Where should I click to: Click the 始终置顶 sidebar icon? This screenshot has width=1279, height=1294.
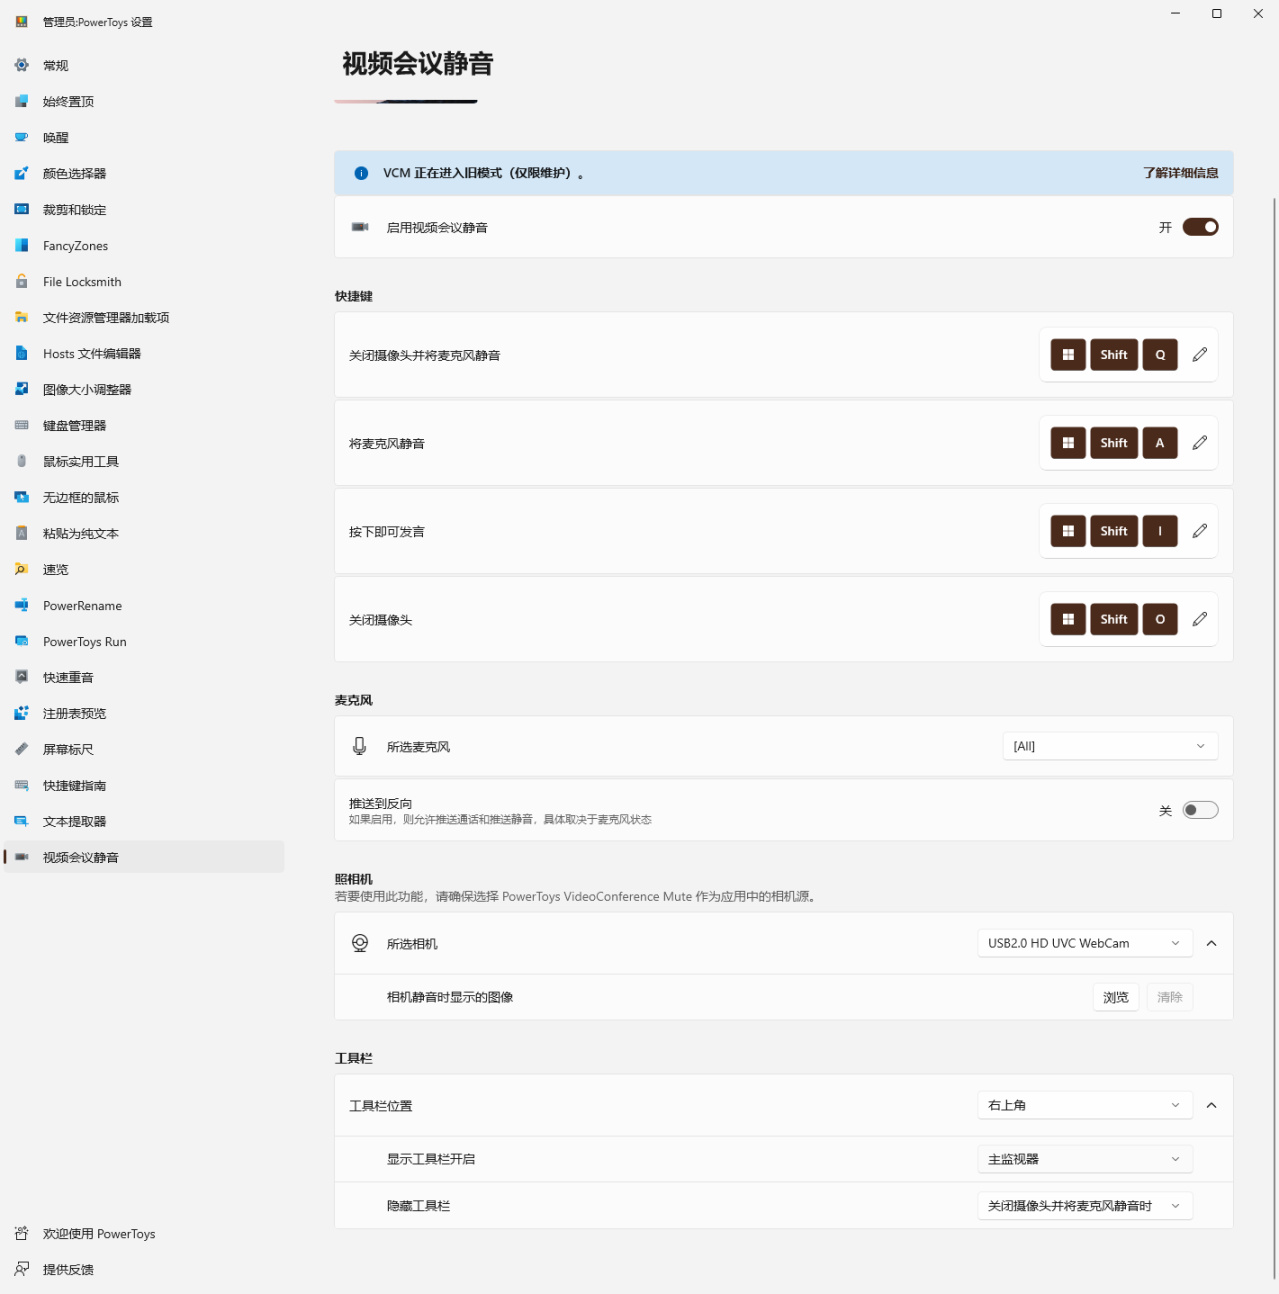22,101
